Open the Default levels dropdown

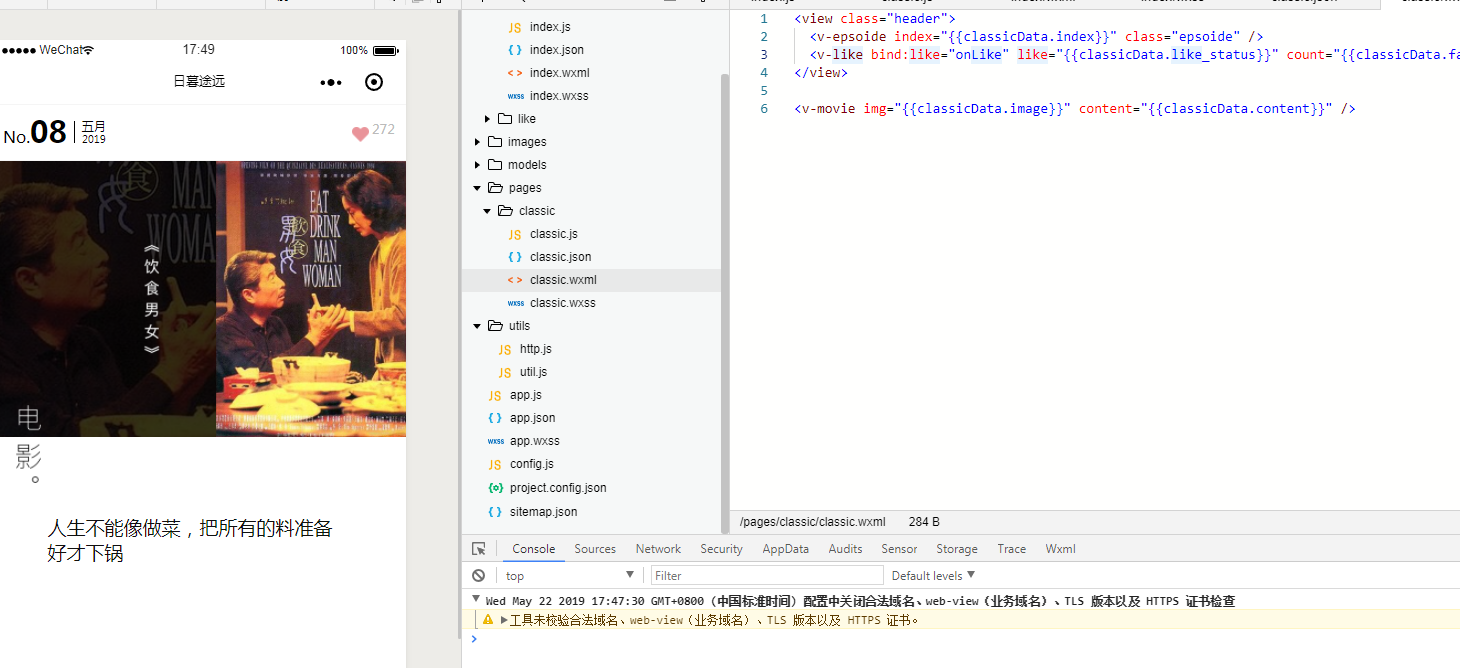(933, 575)
